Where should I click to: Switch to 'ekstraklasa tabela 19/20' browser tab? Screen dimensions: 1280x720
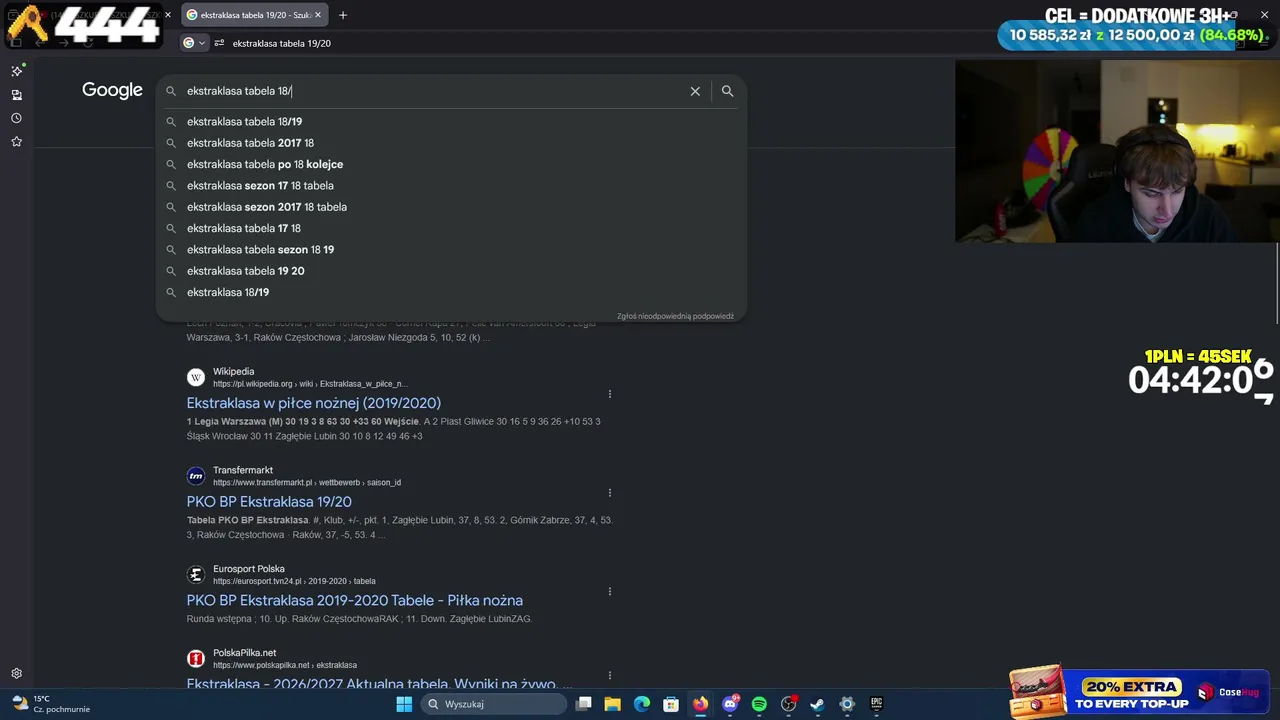[254, 15]
